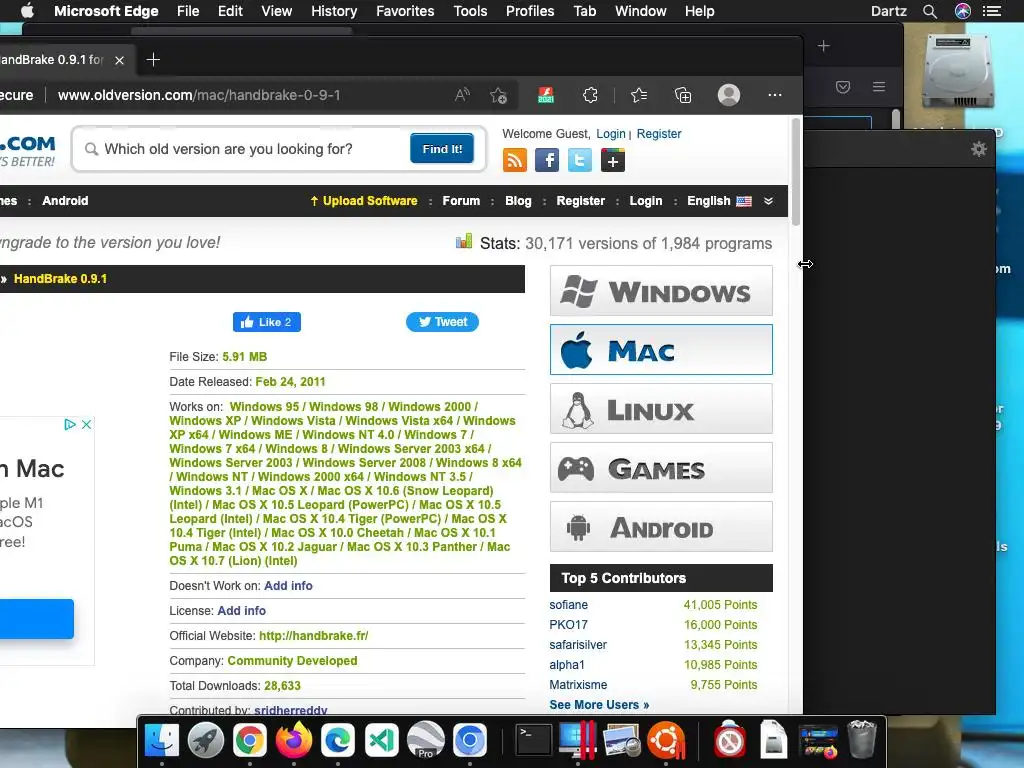The width and height of the screenshot is (1024, 768).
Task: Open contributor sofiane profile
Action: point(568,605)
